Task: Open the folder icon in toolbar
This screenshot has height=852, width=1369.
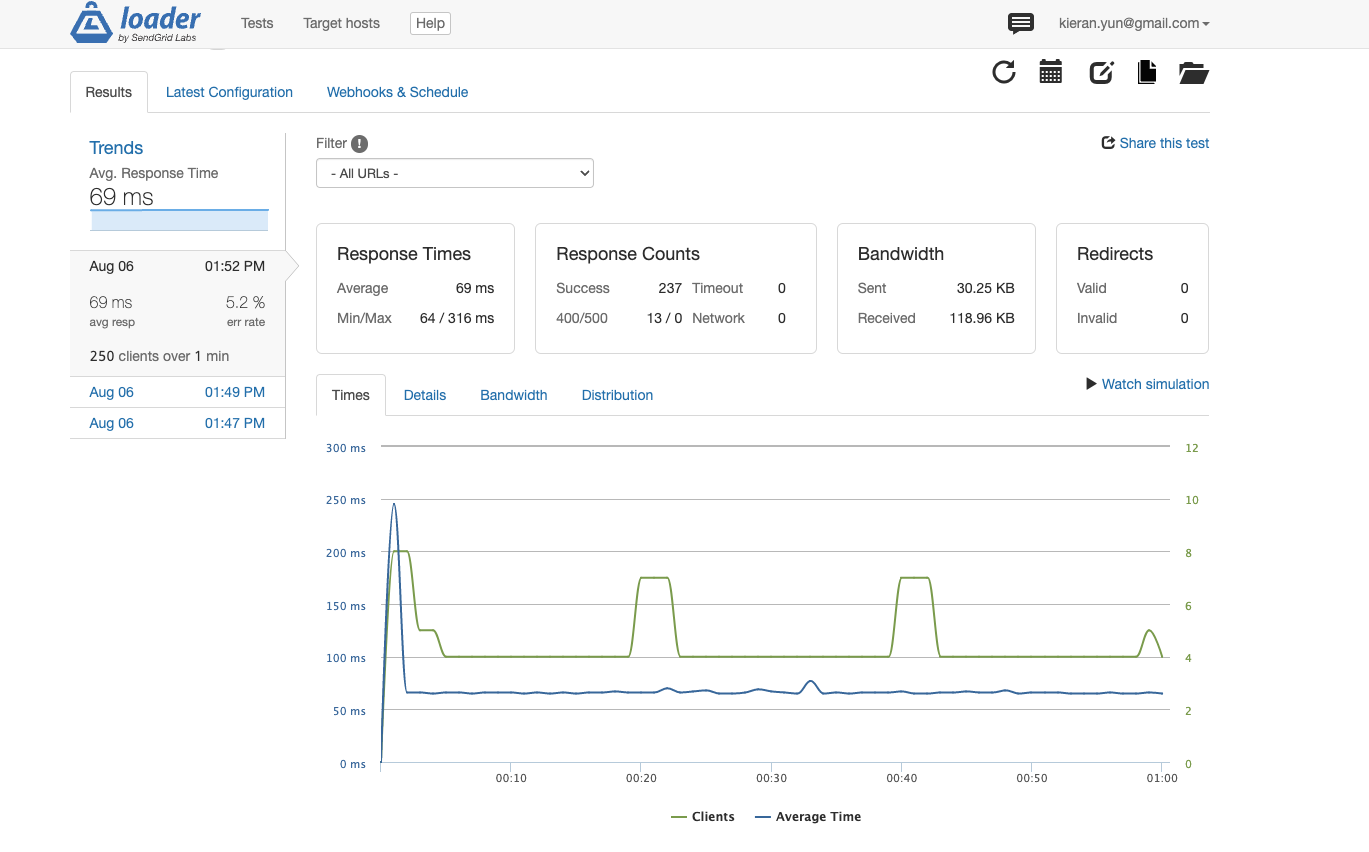Action: 1194,72
